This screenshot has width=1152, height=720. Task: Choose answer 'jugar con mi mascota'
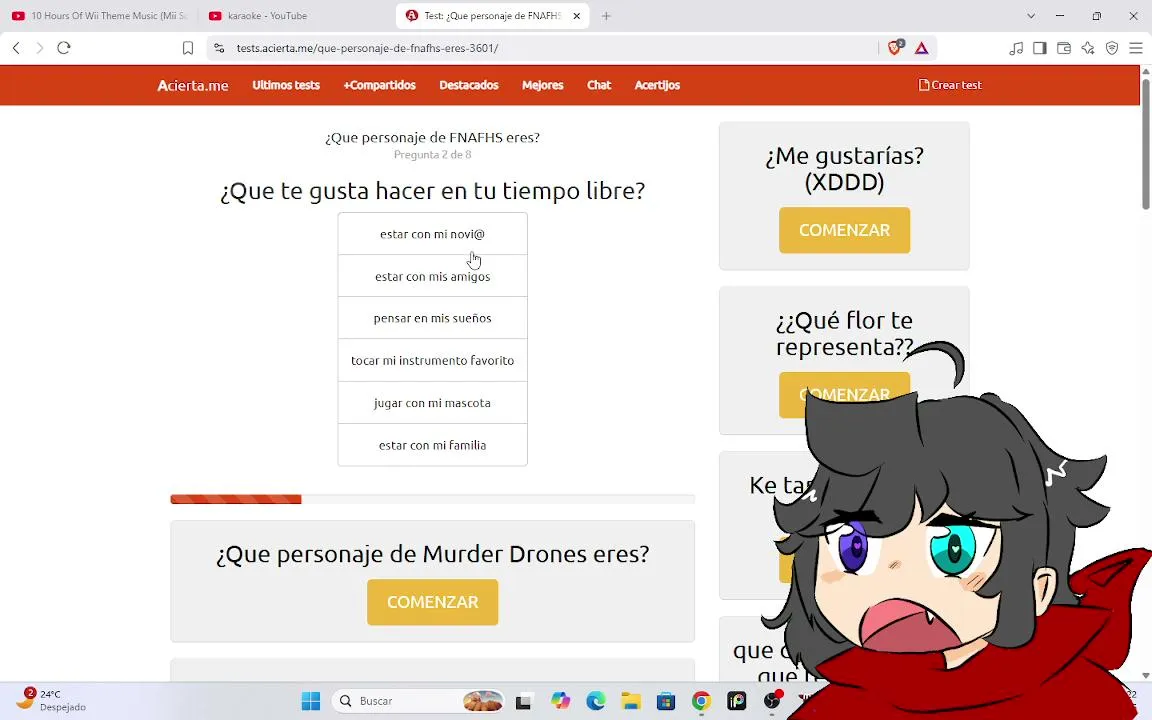[x=433, y=403]
